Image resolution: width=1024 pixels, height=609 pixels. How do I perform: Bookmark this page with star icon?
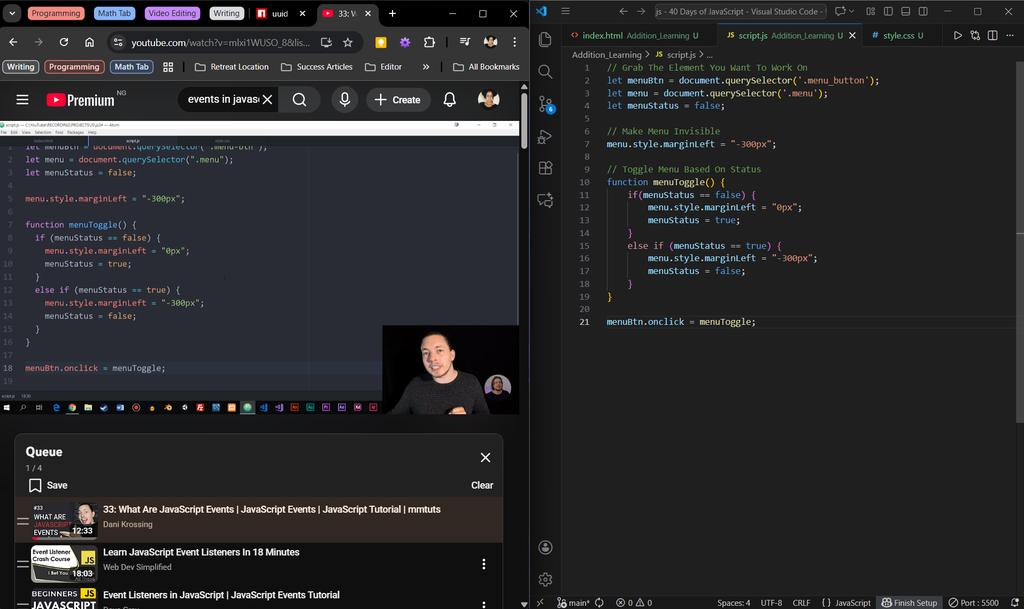[x=347, y=42]
